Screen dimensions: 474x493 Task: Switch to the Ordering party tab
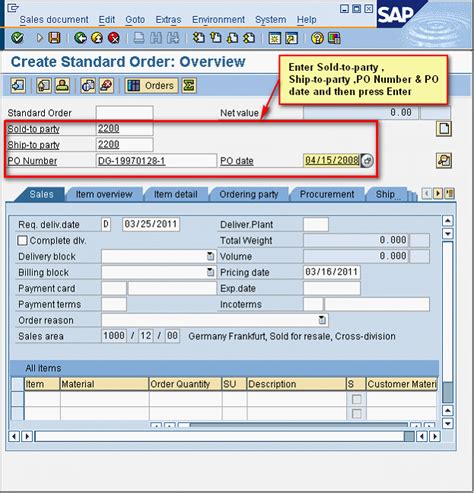pos(249,194)
